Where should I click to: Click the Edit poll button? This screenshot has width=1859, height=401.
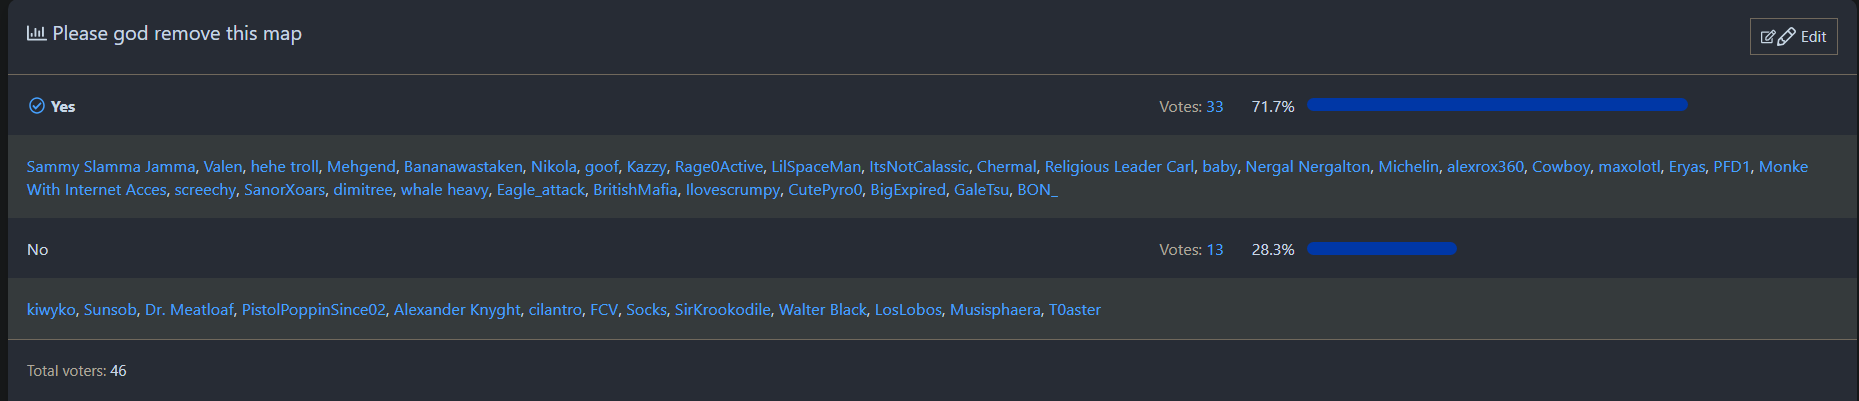point(1793,37)
